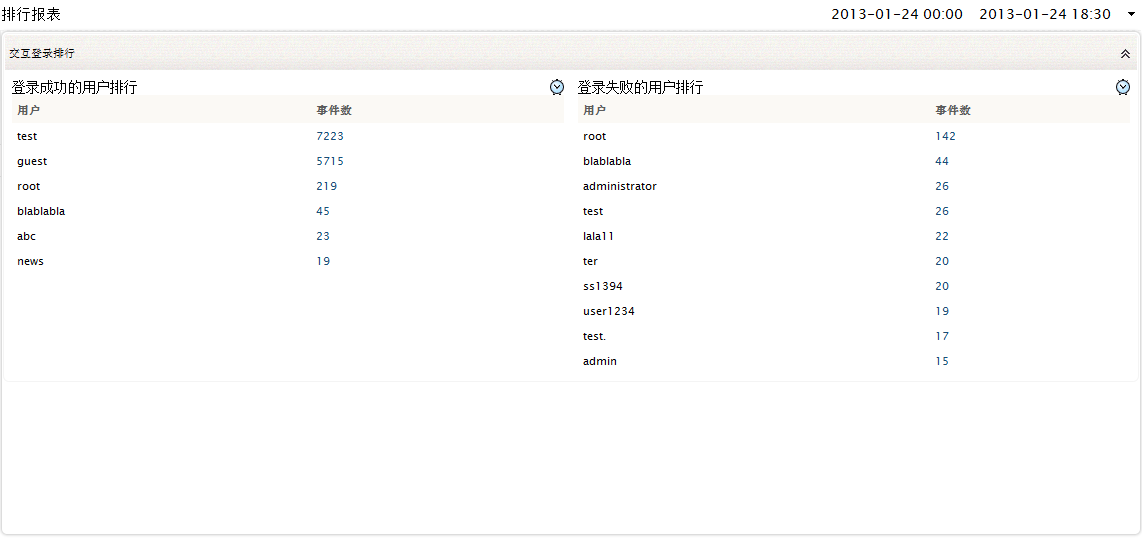The image size is (1142, 543).
Task: Click 事件数 column header in failed logins table
Action: pyautogui.click(x=953, y=111)
